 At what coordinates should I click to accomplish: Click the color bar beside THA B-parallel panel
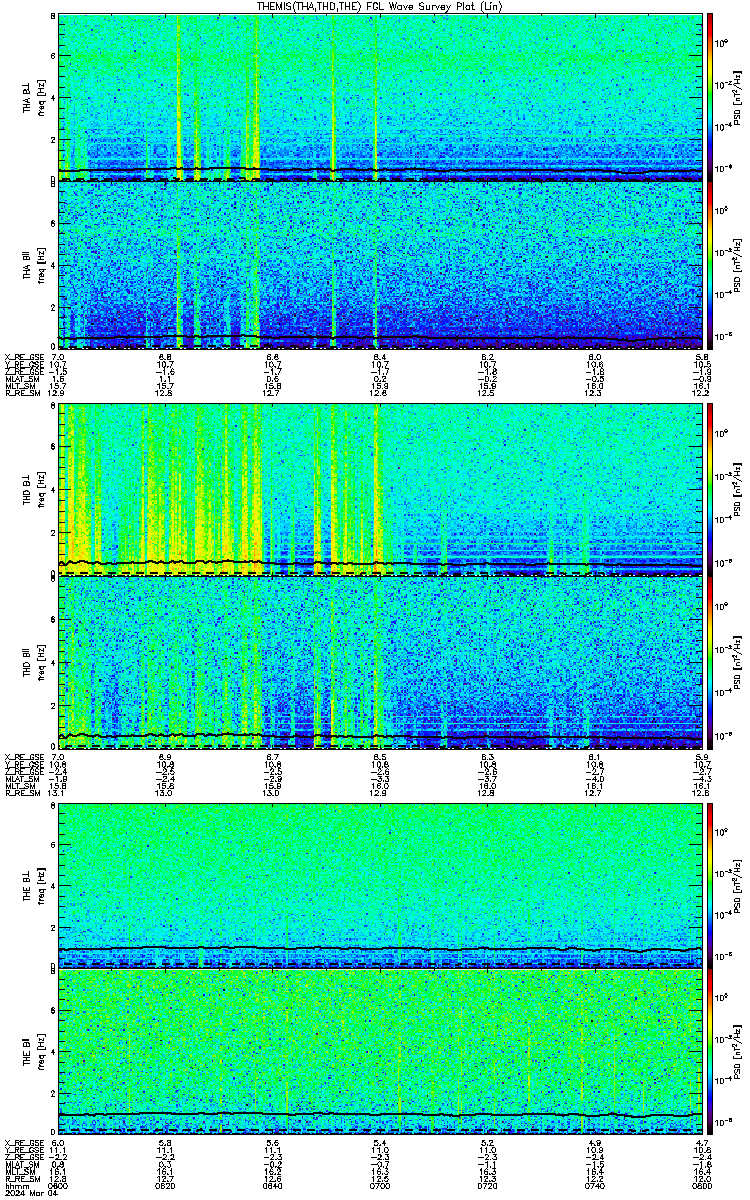click(x=709, y=264)
